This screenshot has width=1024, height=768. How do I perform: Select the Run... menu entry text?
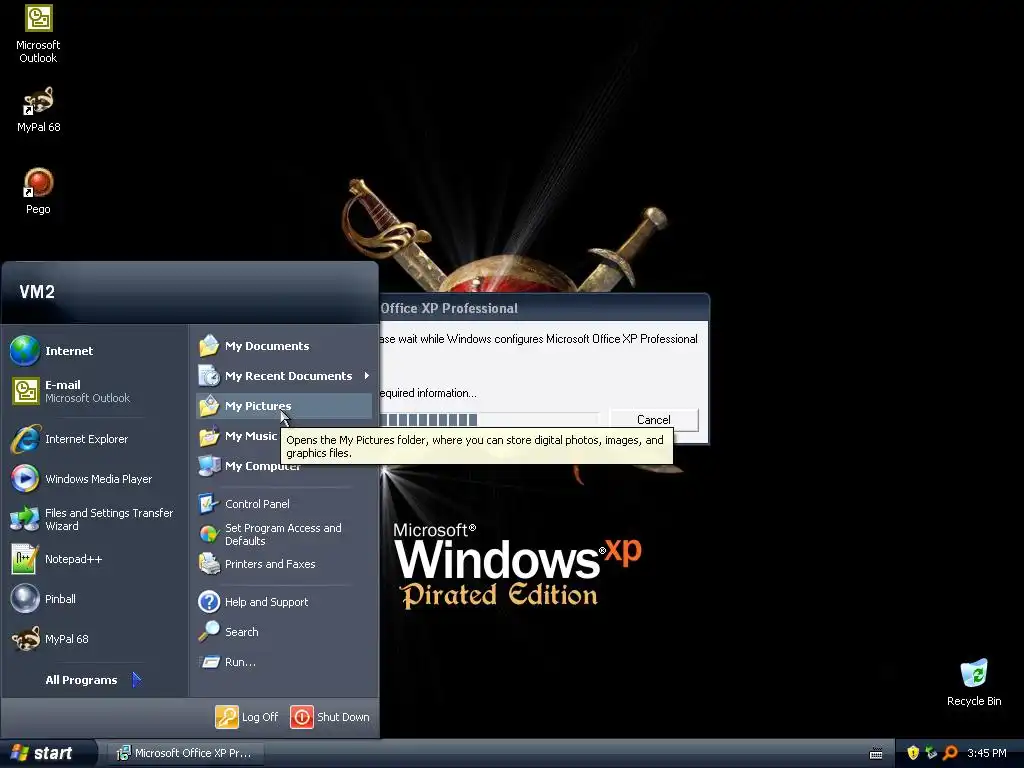(240, 662)
